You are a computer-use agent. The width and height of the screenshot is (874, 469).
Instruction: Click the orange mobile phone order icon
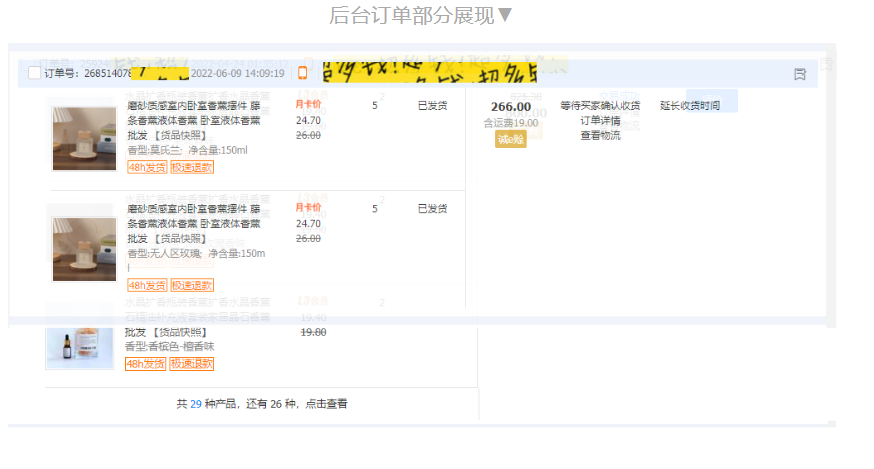(x=303, y=73)
